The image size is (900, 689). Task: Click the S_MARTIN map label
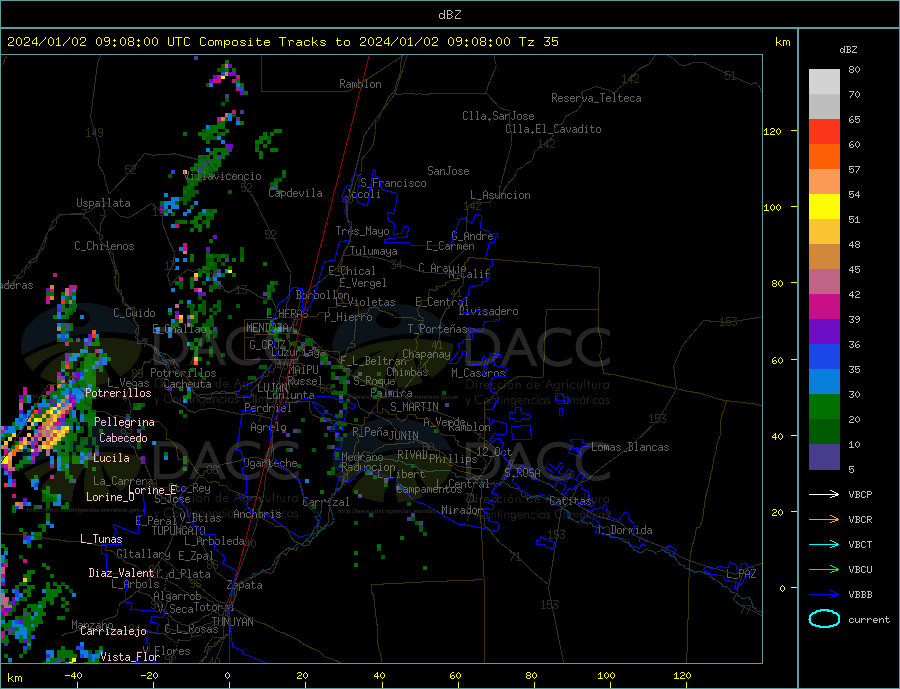click(414, 407)
